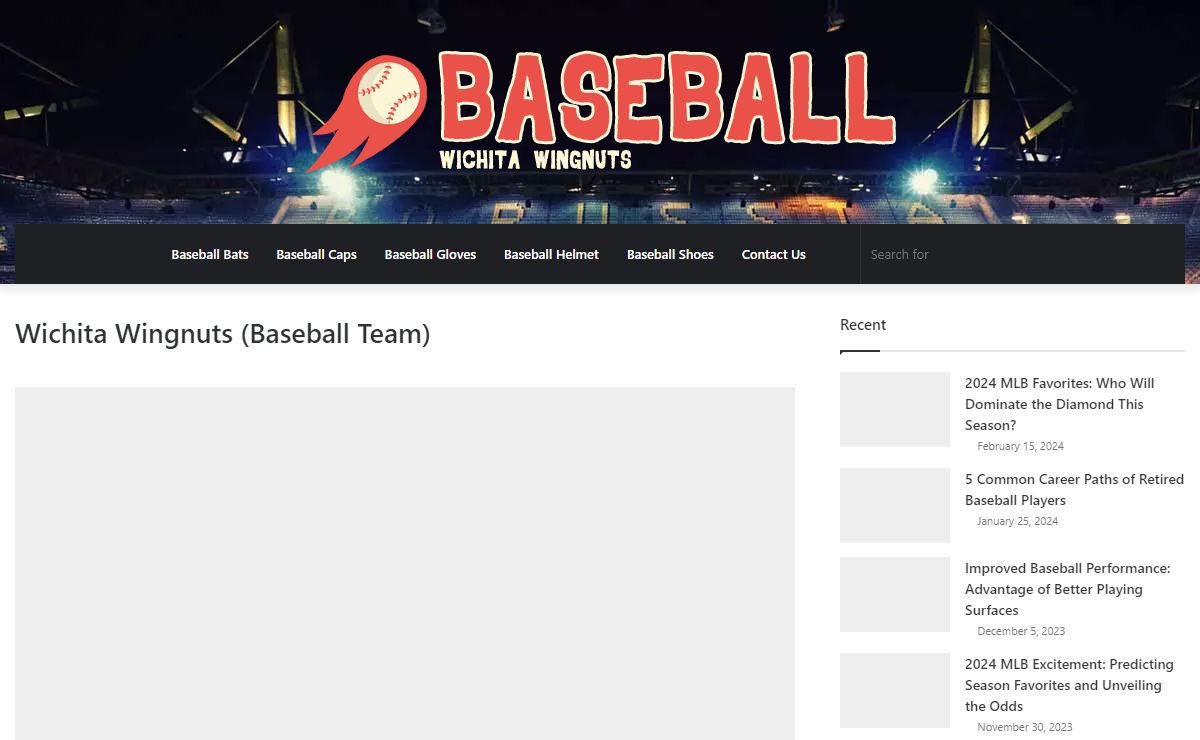Image resolution: width=1200 pixels, height=740 pixels.
Task: Click thumbnail beside '5 Common Career Paths'
Action: coord(895,505)
